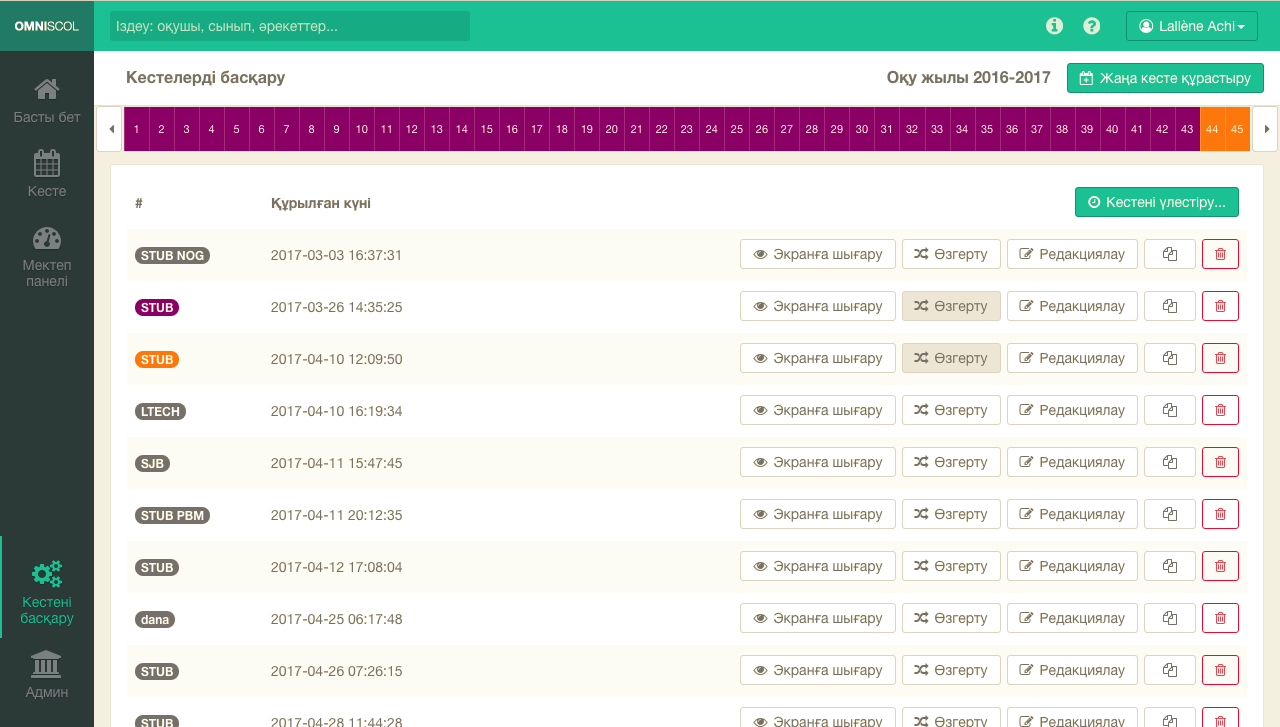This screenshot has height=727, width=1280.
Task: Open the info icon in top bar
Action: point(1054,26)
